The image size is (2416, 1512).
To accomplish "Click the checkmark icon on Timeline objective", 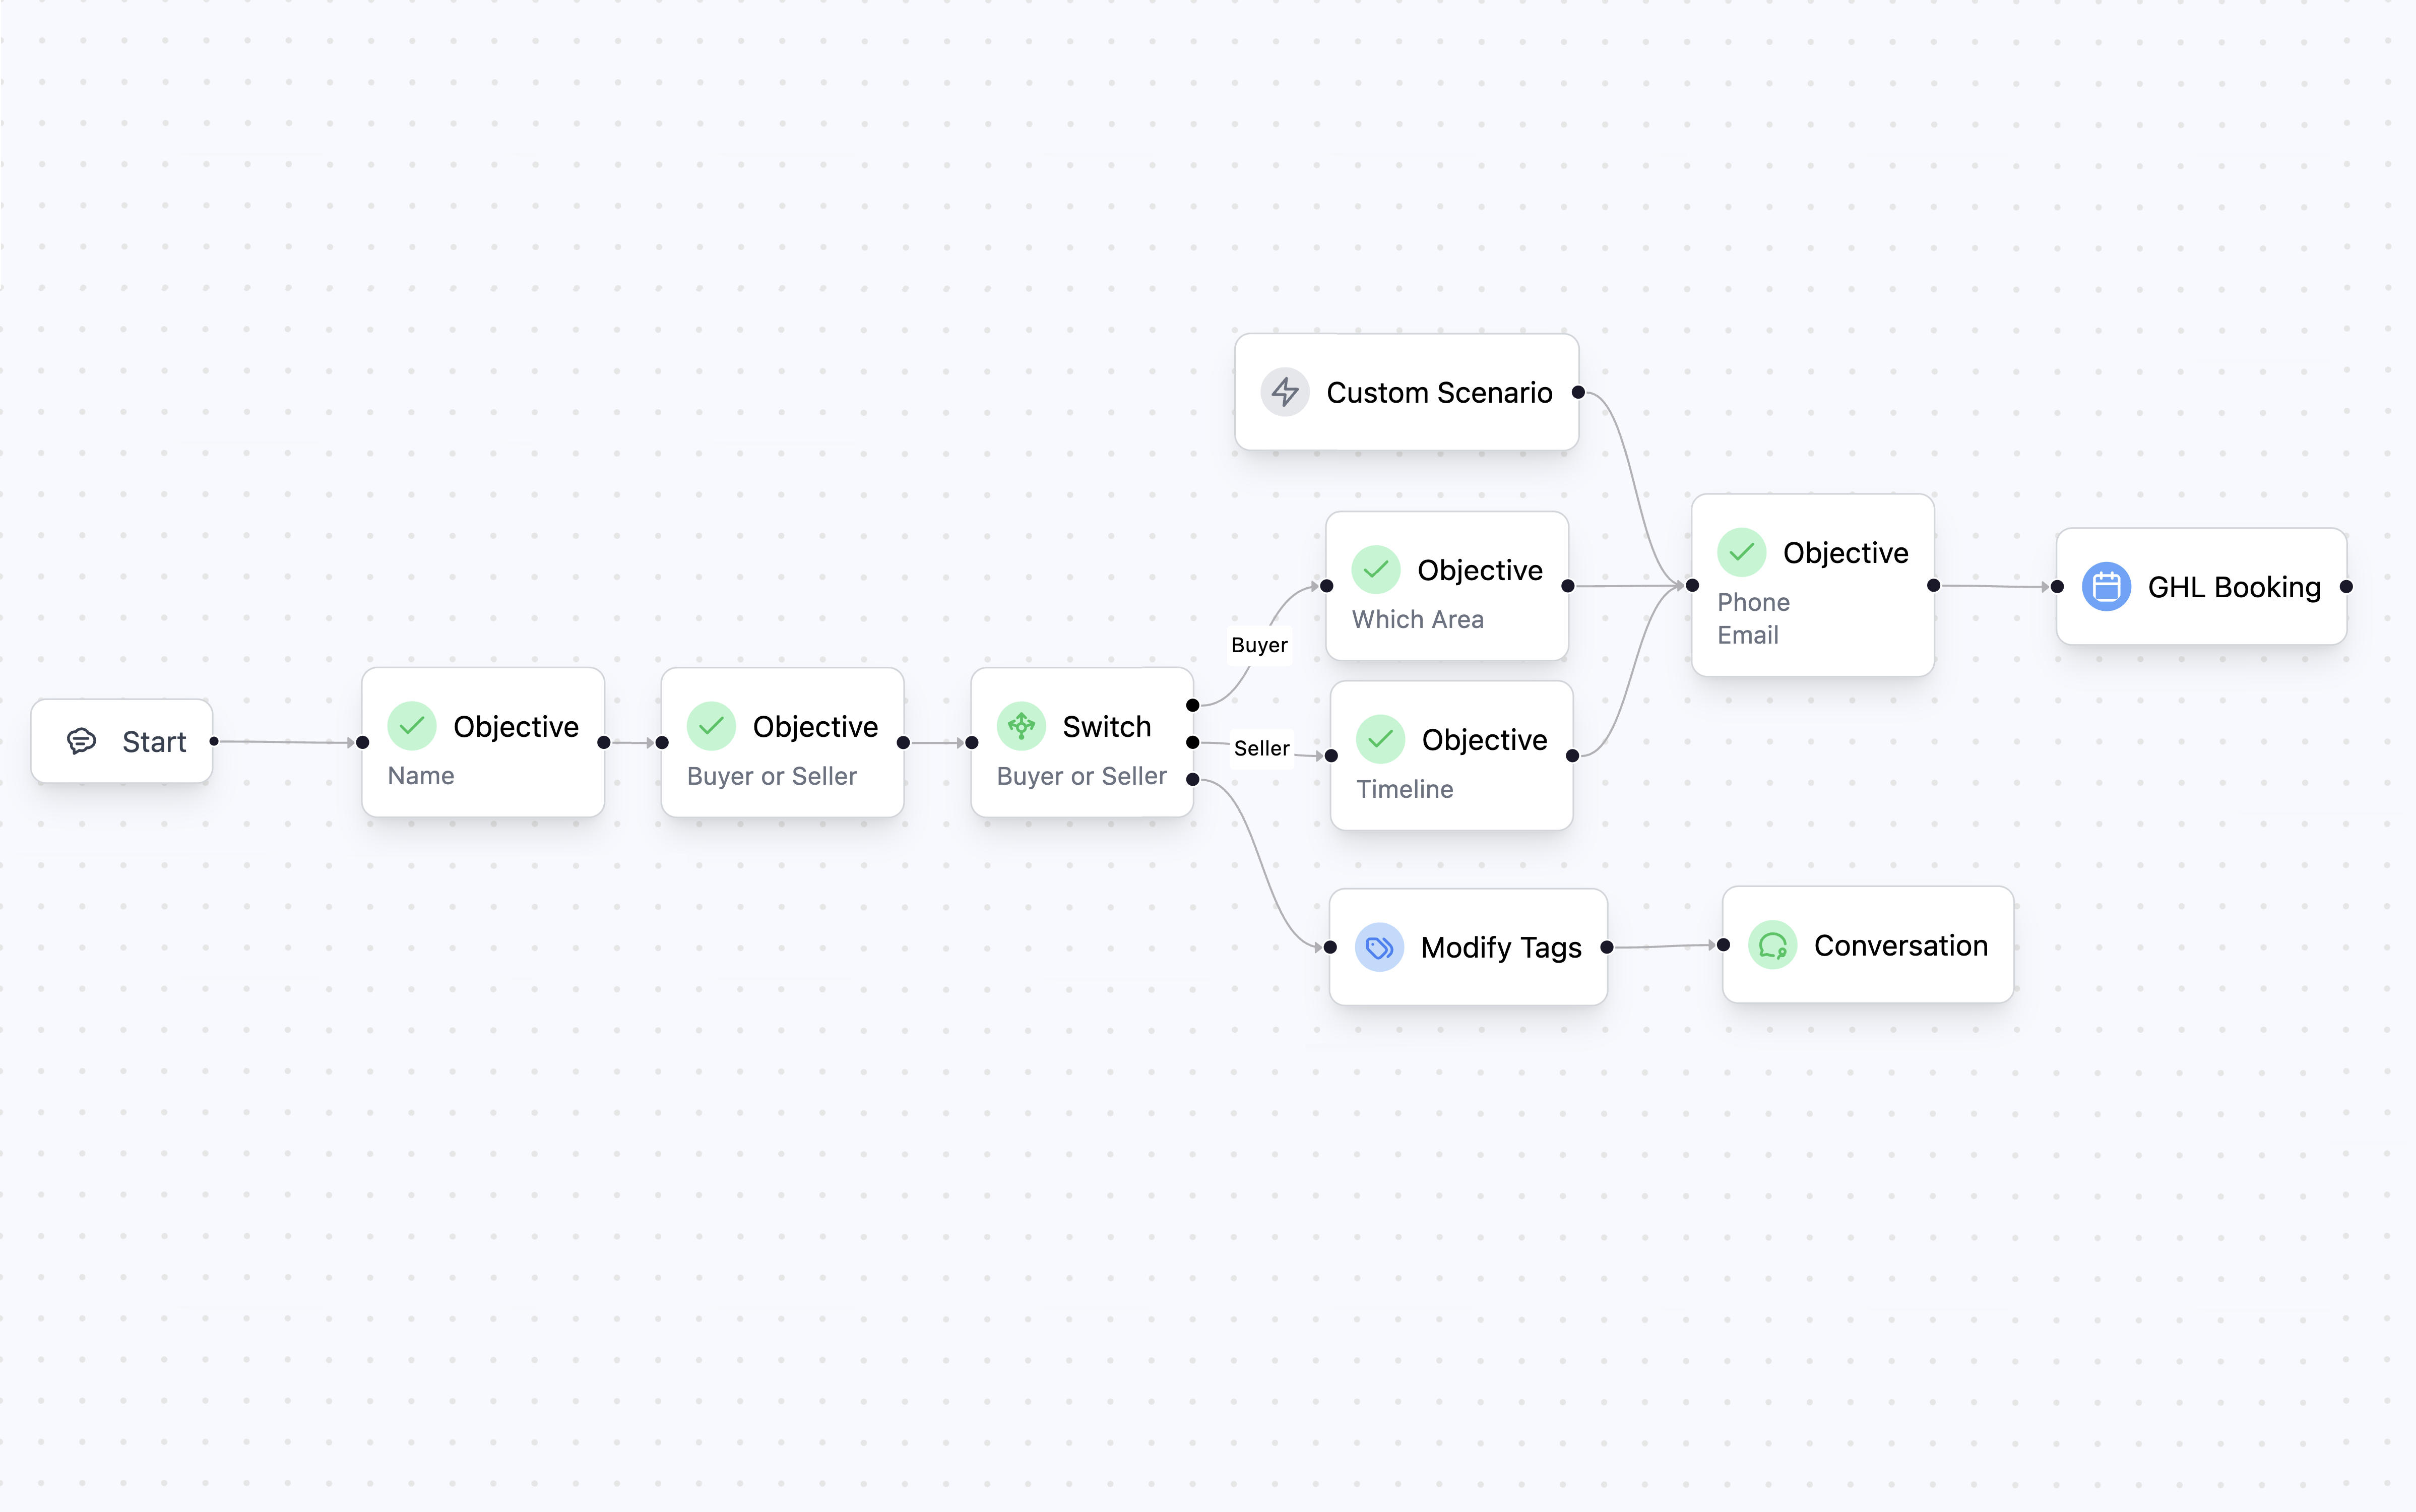I will click(1380, 740).
